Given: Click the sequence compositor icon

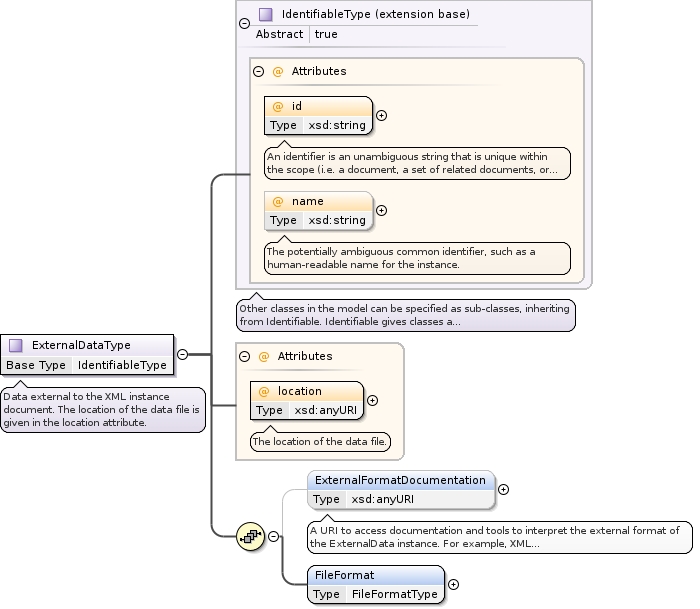Looking at the screenshot, I should (x=250, y=537).
